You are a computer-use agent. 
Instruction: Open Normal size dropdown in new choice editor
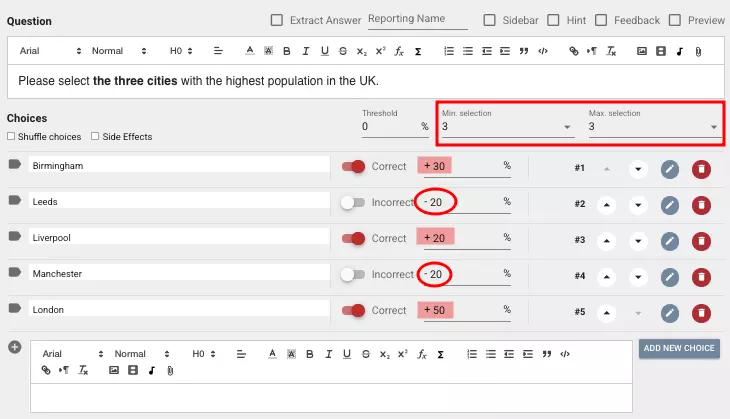tap(142, 354)
